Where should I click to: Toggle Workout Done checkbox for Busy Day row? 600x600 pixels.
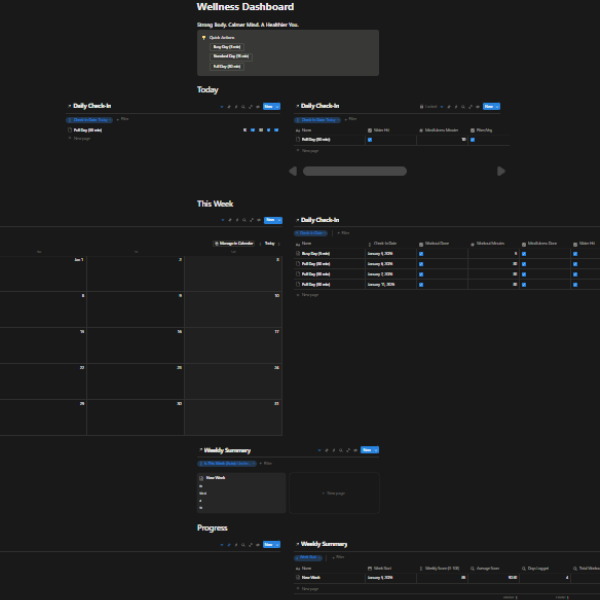coord(421,254)
